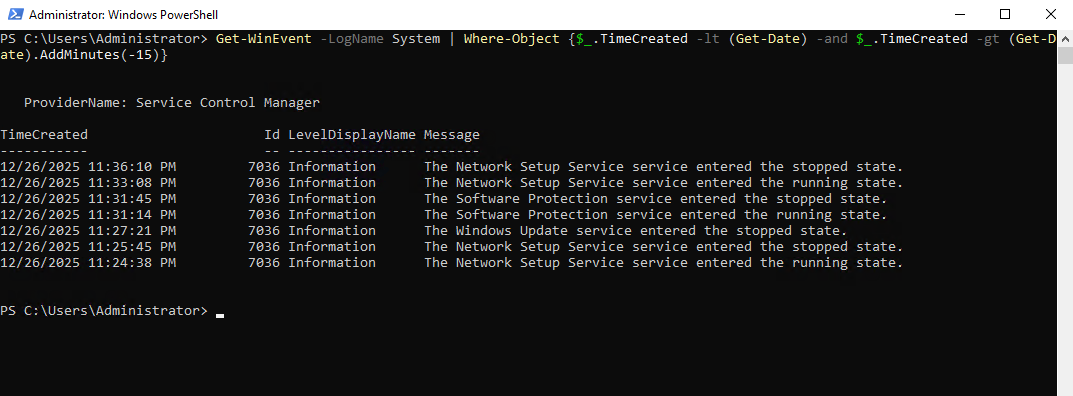Click the title text 'Administrator: Windows PowerShell'

coord(124,14)
